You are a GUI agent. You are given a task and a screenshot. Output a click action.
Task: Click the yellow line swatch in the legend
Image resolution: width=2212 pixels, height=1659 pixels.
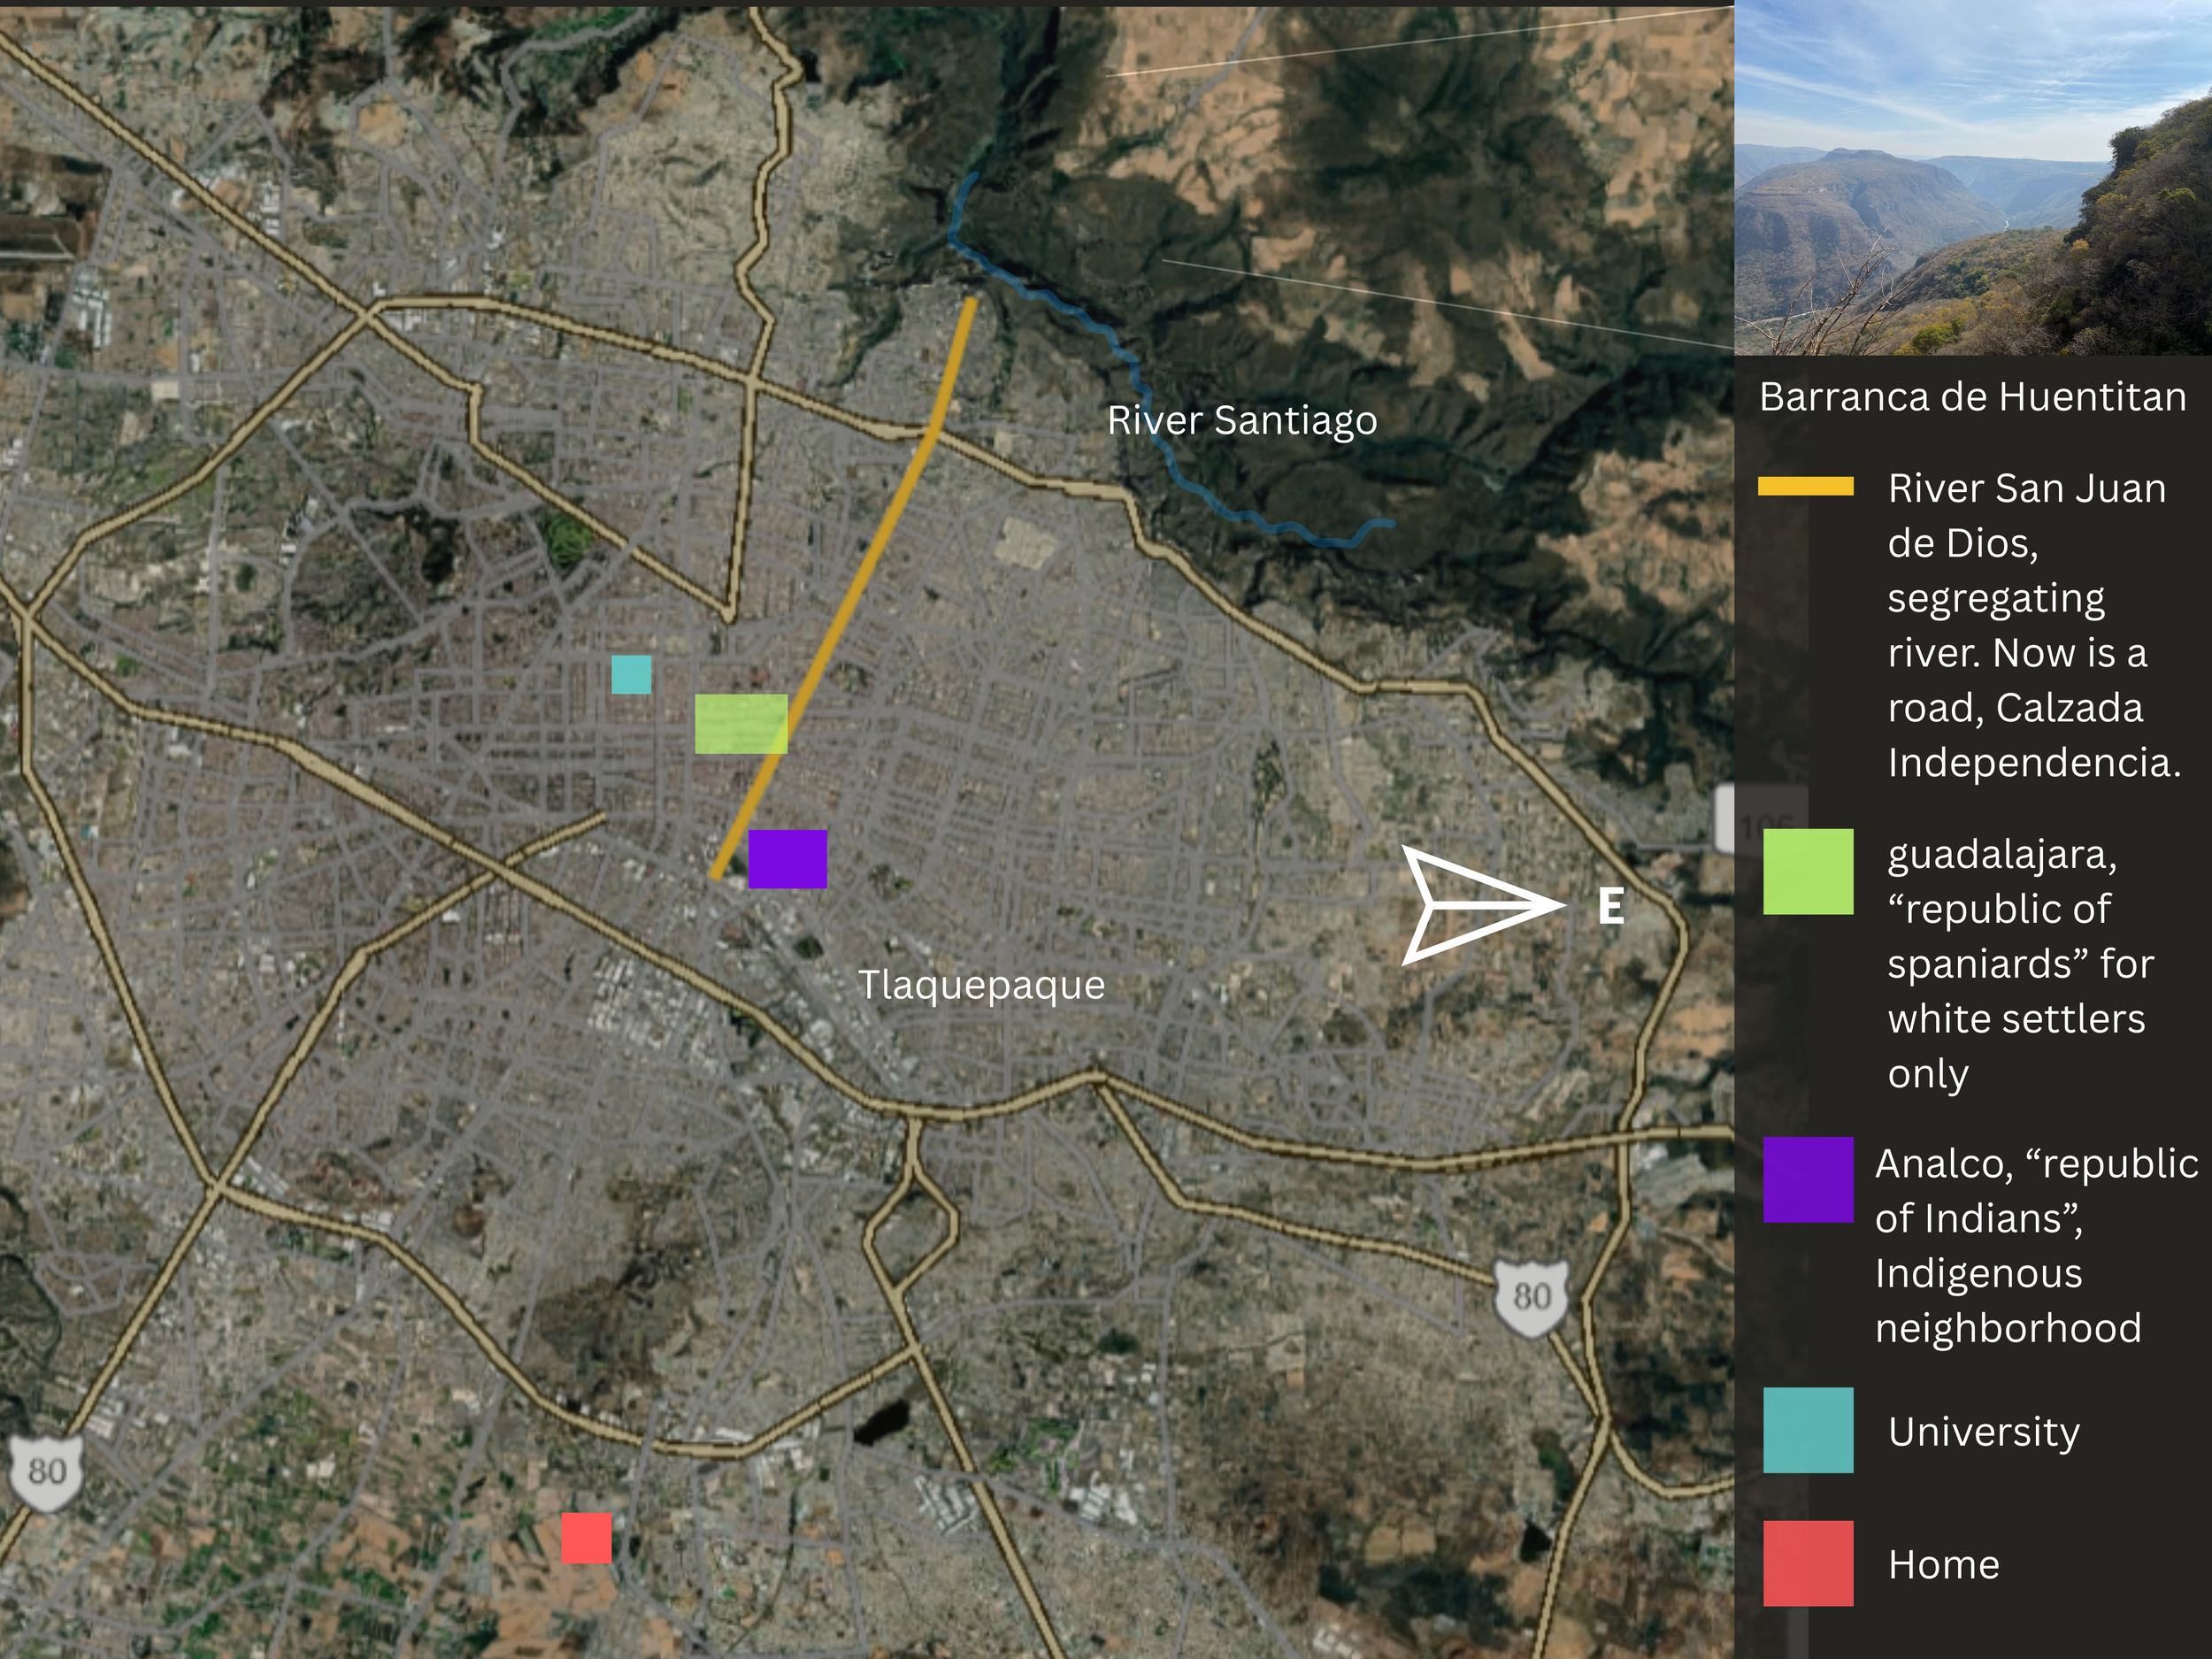pos(1806,486)
